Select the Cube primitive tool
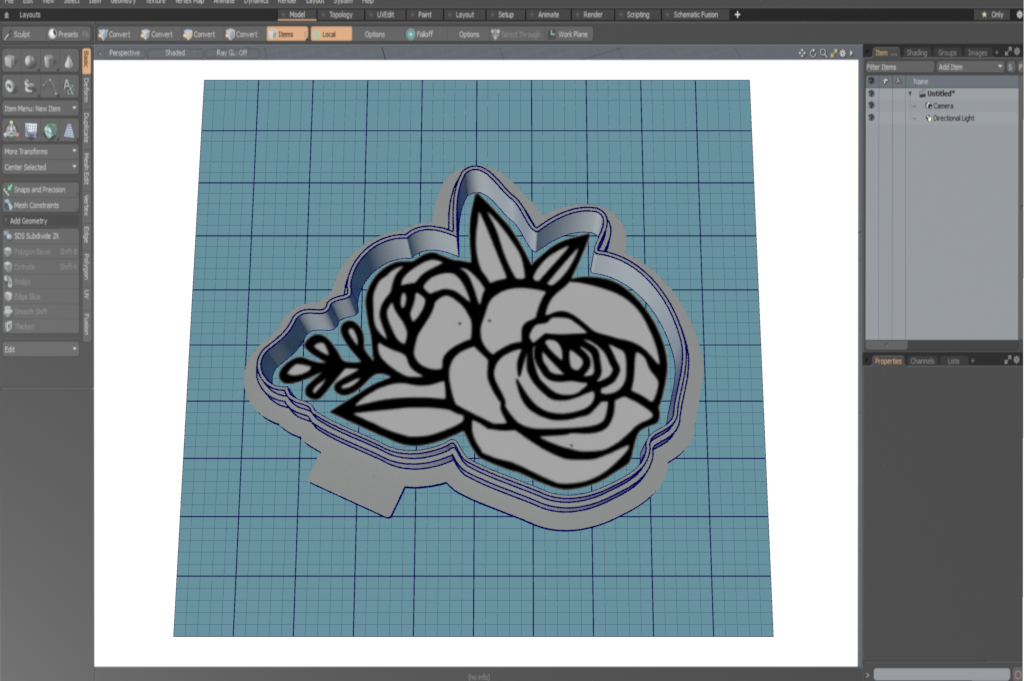The width and height of the screenshot is (1024, 681). pyautogui.click(x=10, y=62)
